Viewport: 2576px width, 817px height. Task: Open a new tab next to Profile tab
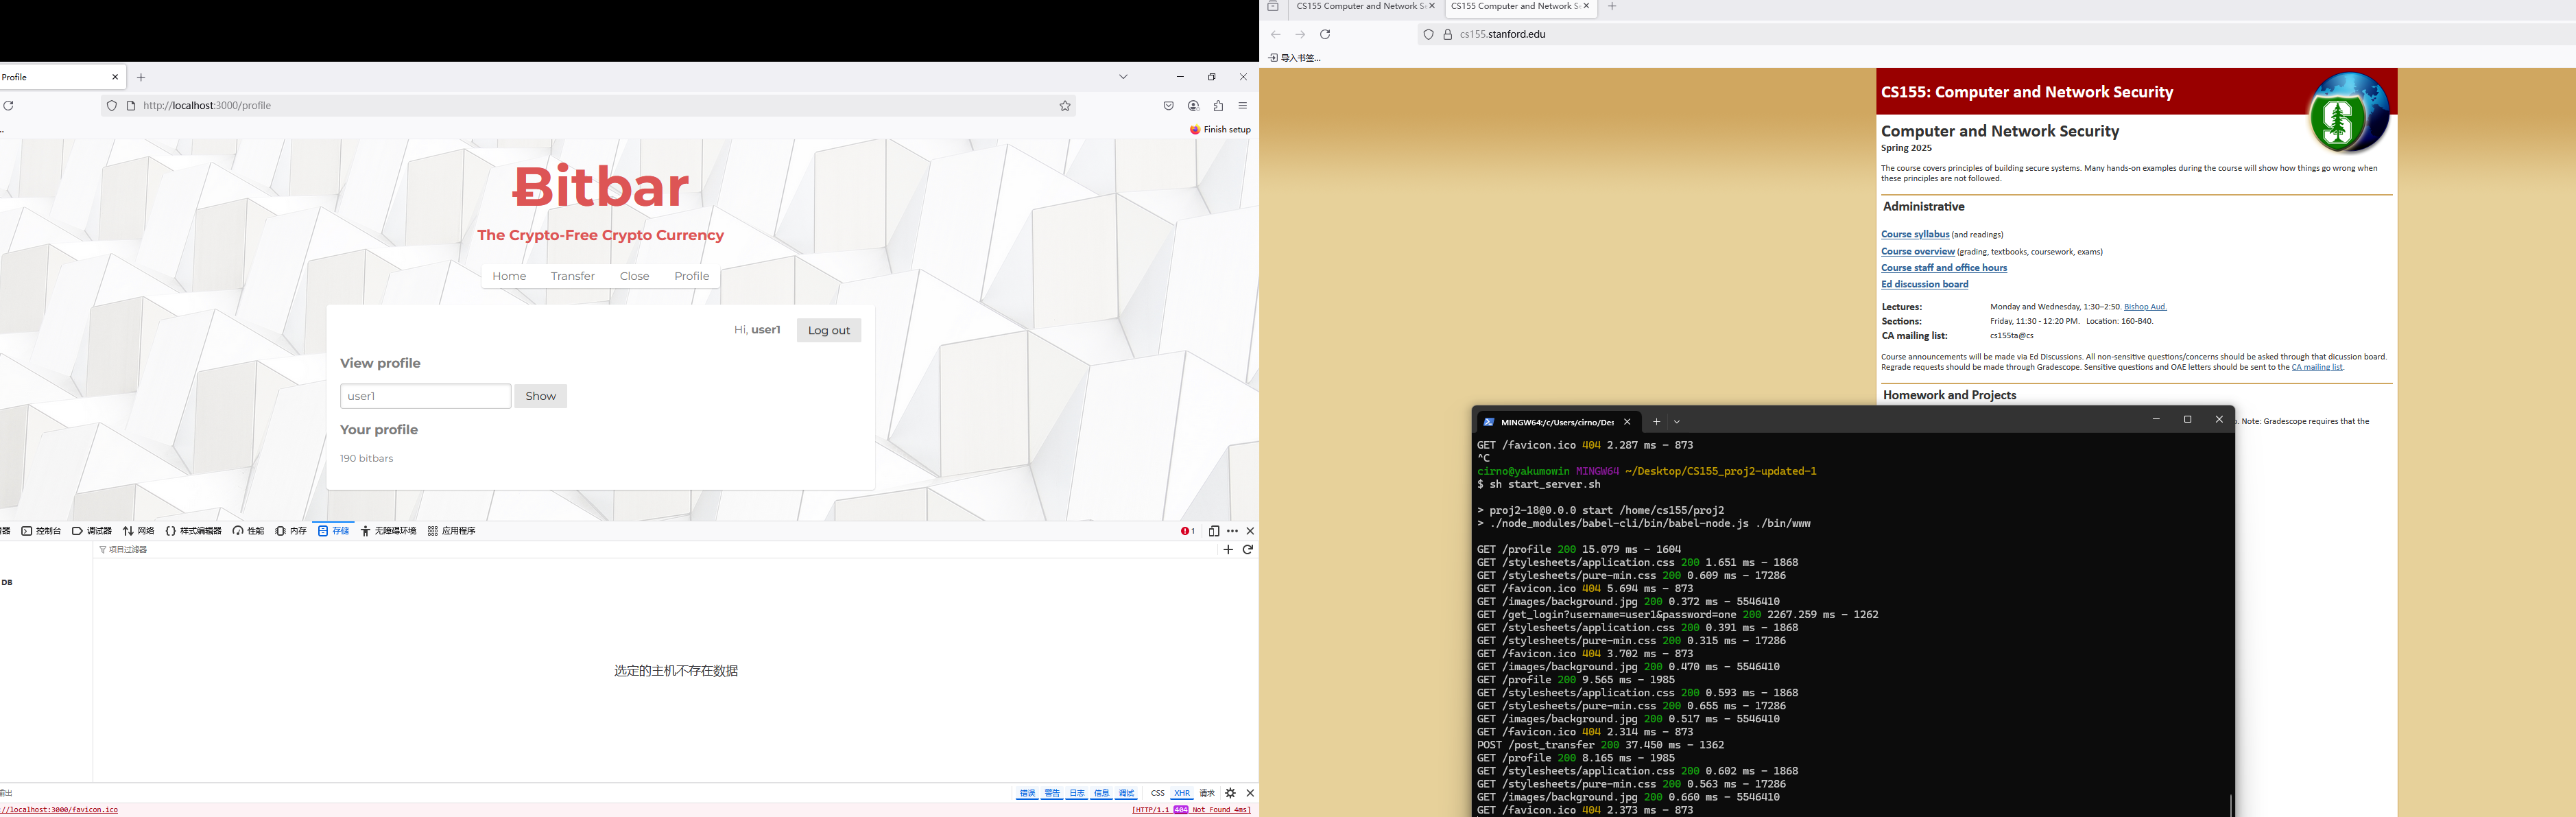141,77
